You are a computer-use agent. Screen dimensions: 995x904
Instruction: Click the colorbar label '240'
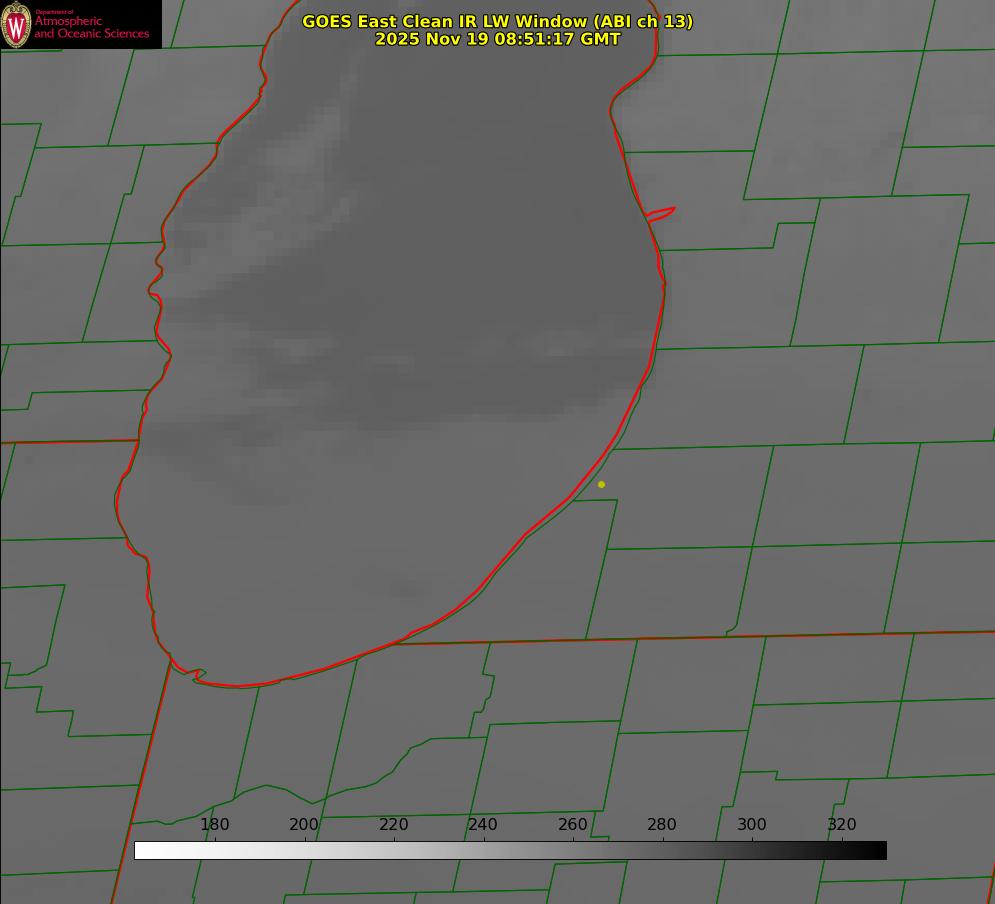[483, 824]
